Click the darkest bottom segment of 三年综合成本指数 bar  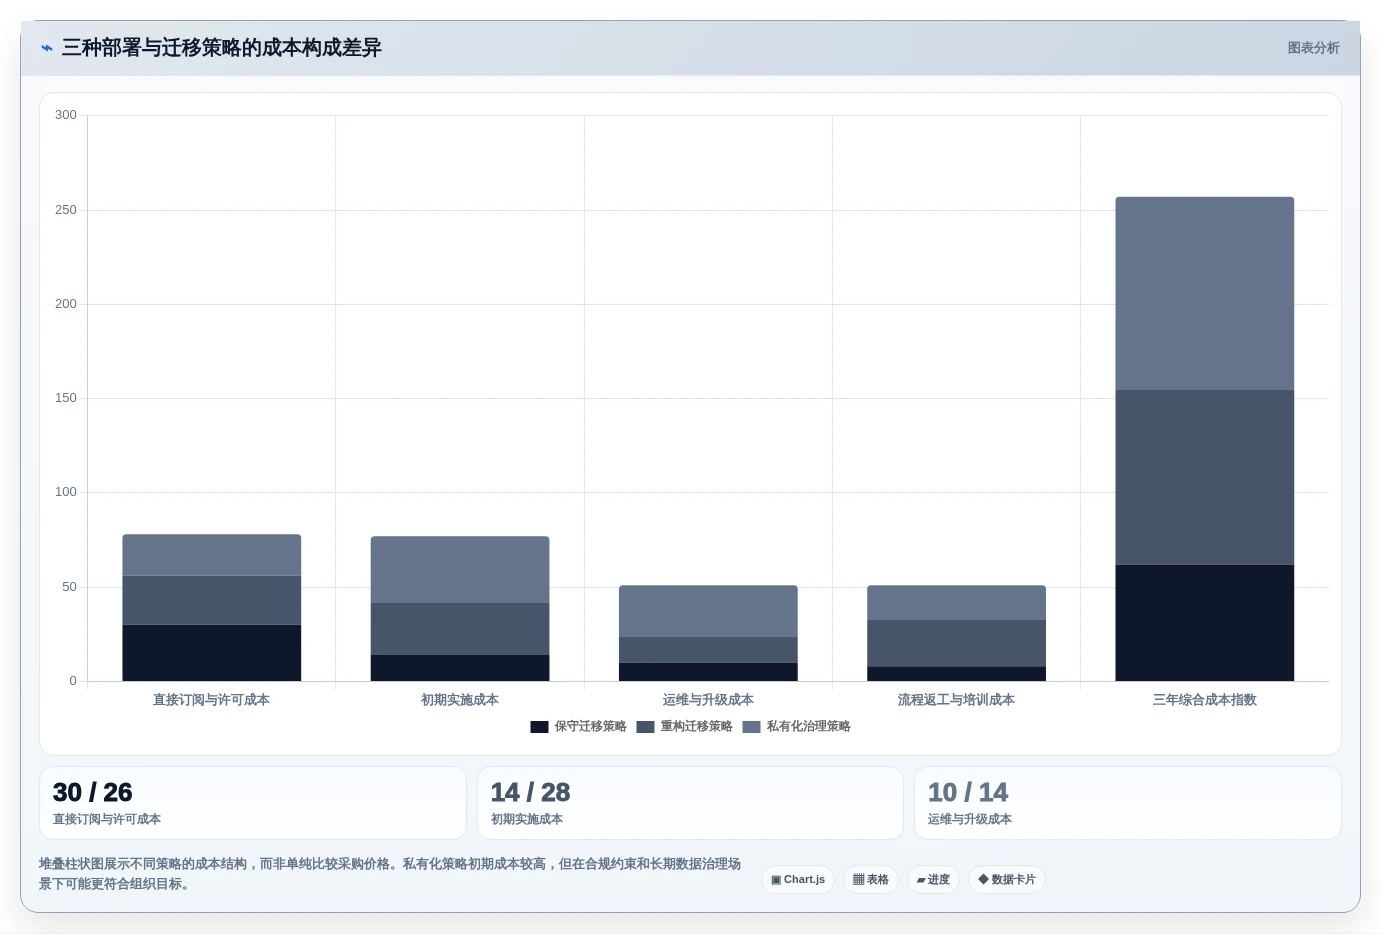pyautogui.click(x=1205, y=623)
